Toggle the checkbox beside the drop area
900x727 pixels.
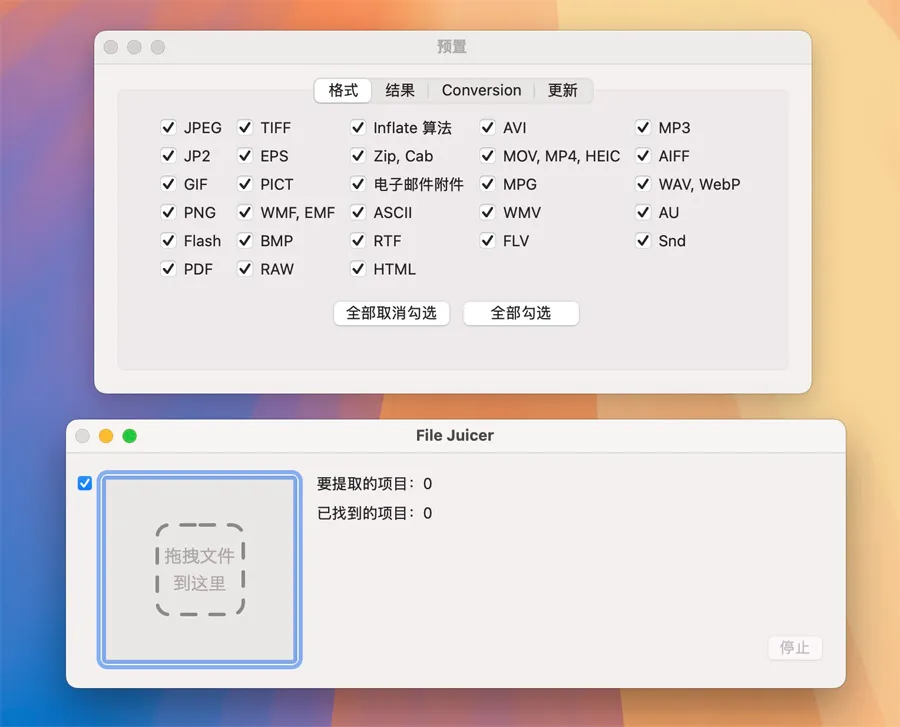pos(85,483)
